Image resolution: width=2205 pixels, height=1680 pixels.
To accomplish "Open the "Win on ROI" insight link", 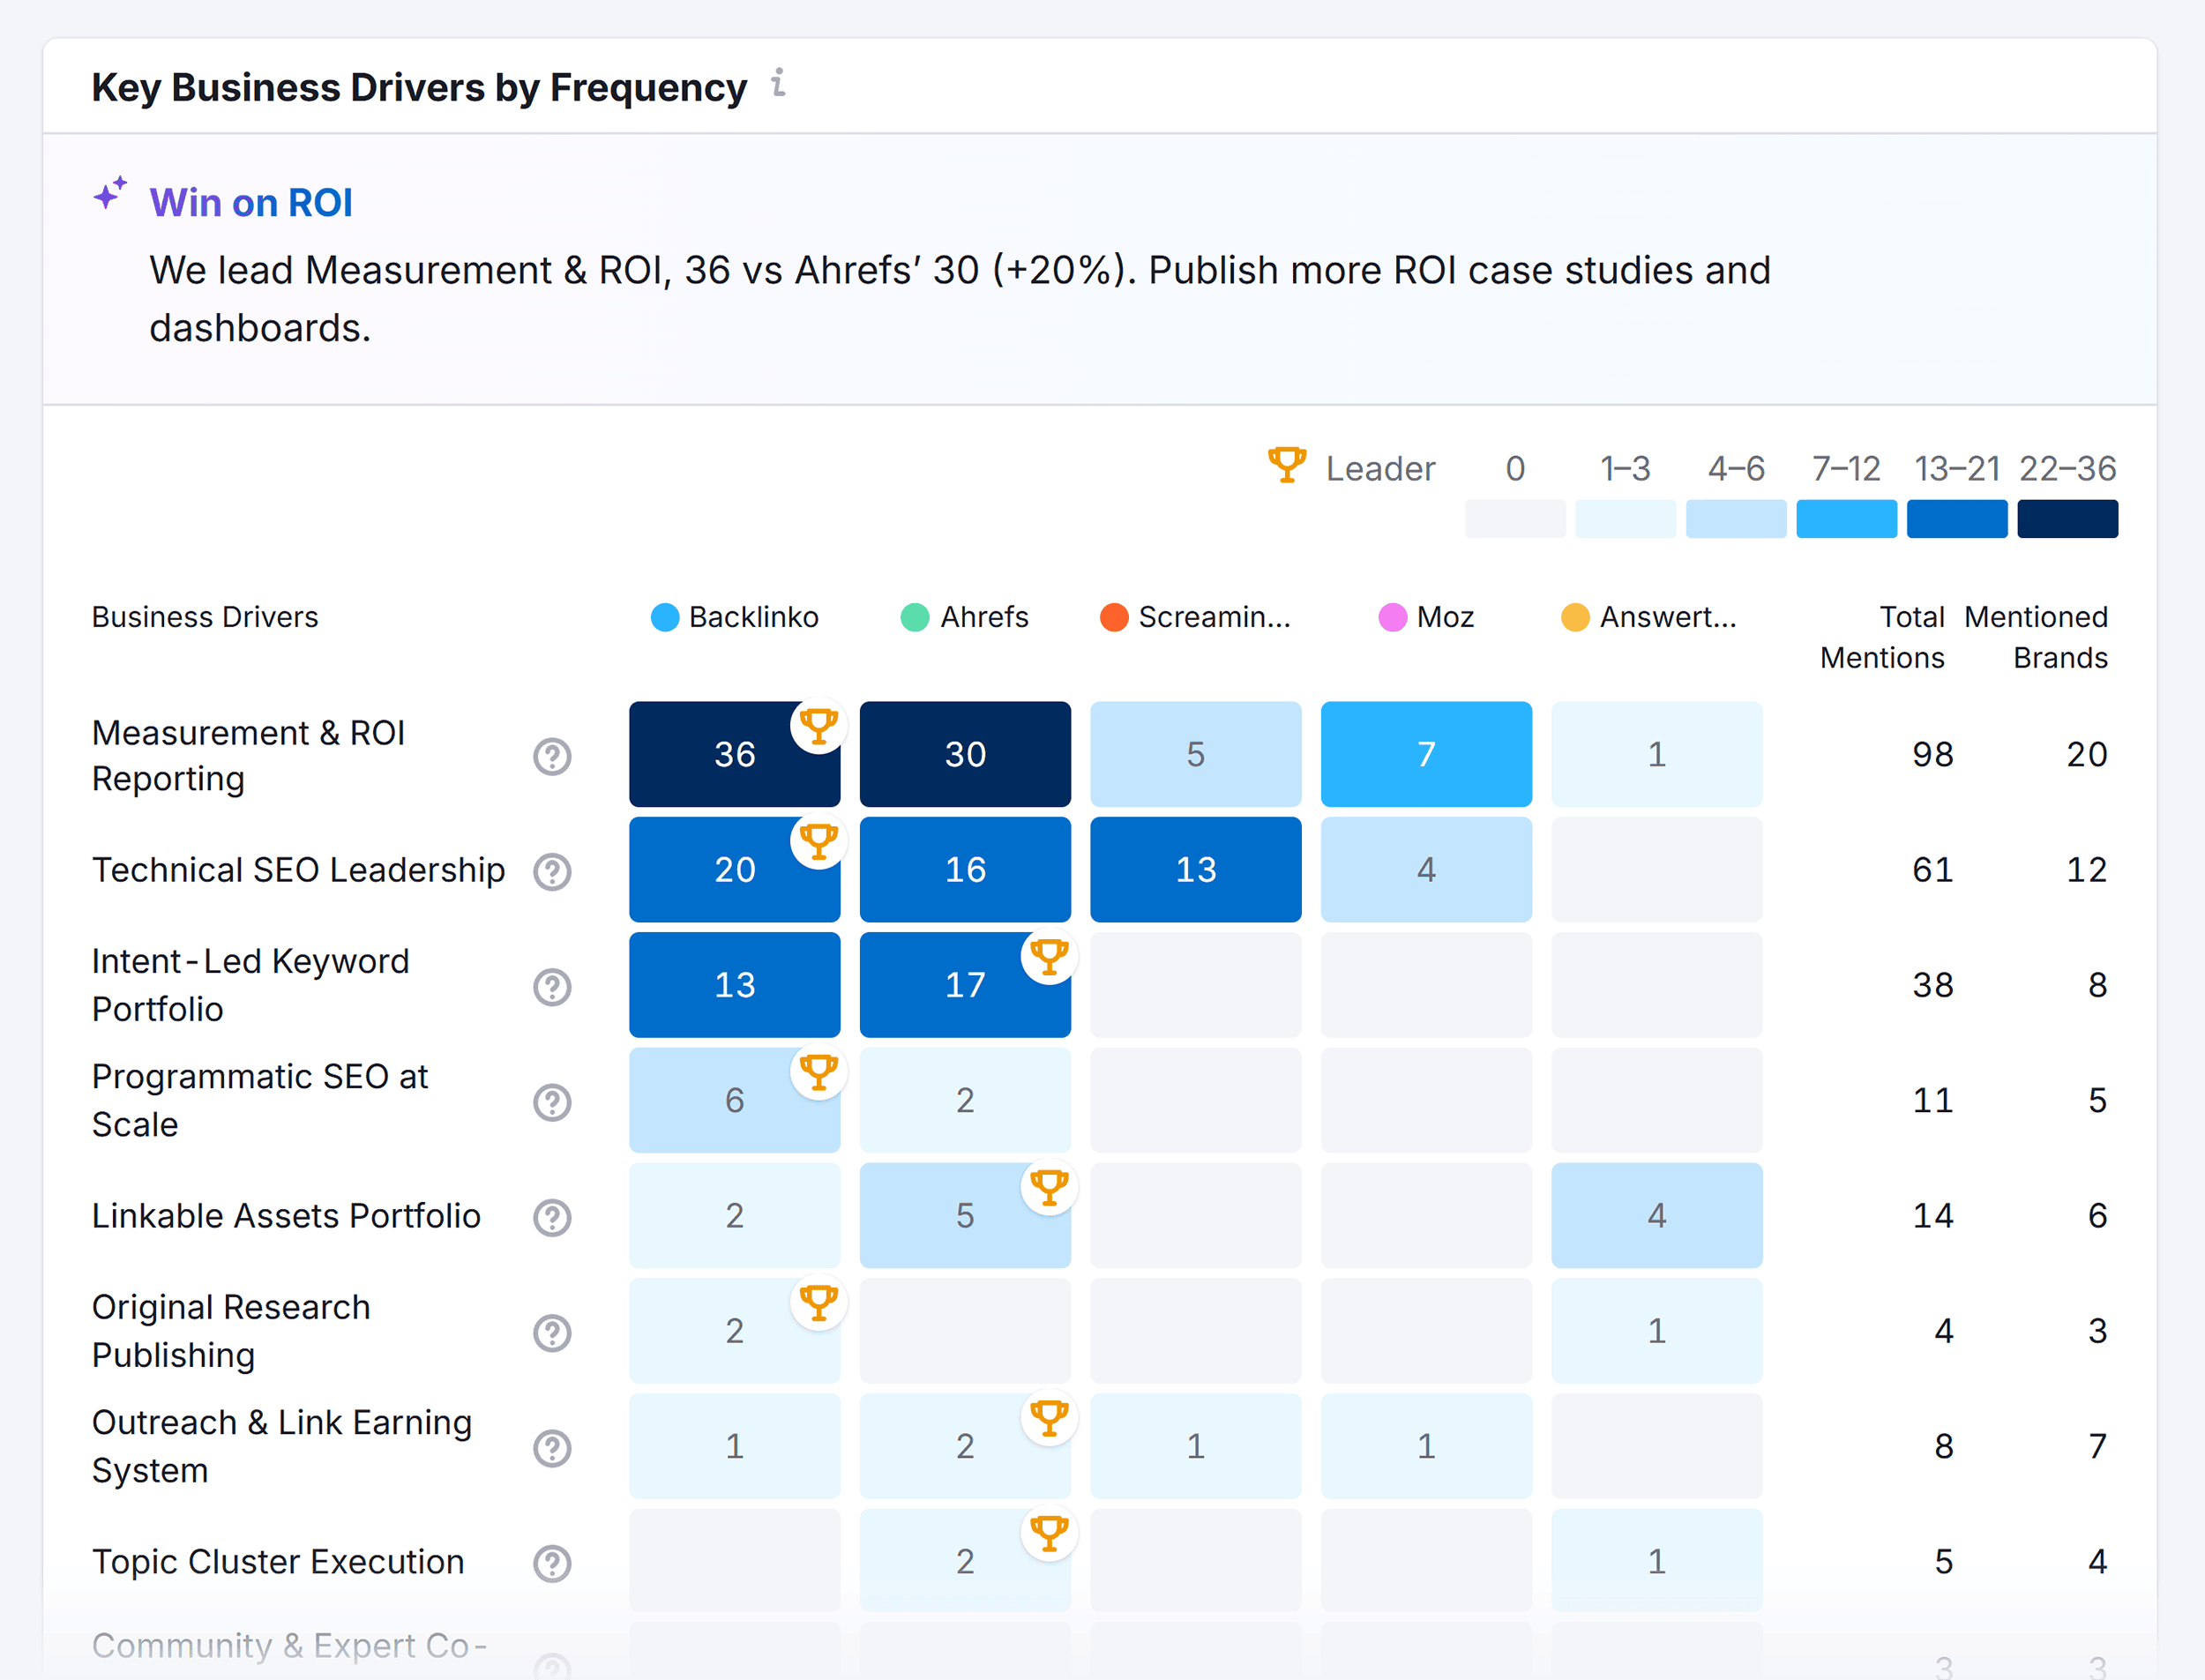I will coord(251,202).
